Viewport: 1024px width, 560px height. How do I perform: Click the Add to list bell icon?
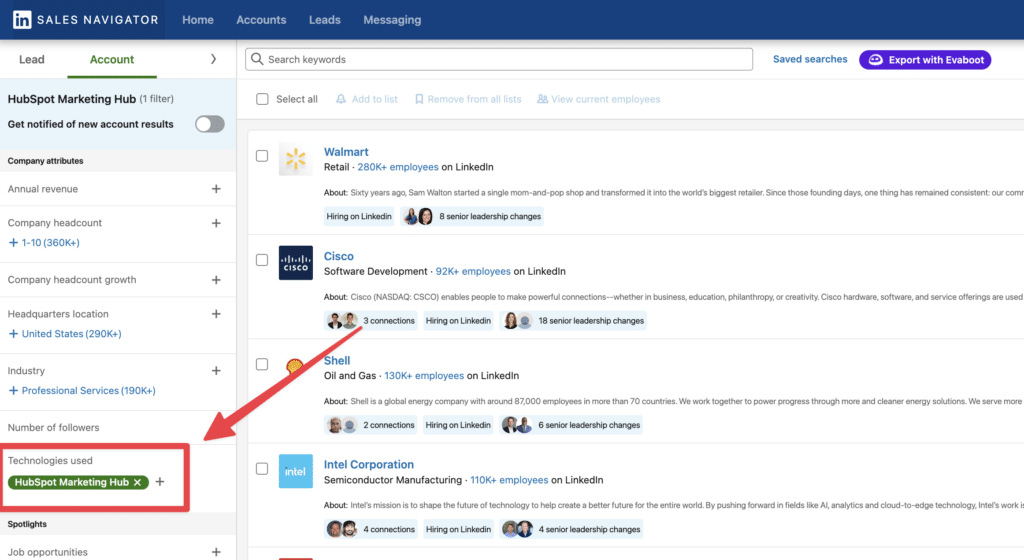point(341,99)
